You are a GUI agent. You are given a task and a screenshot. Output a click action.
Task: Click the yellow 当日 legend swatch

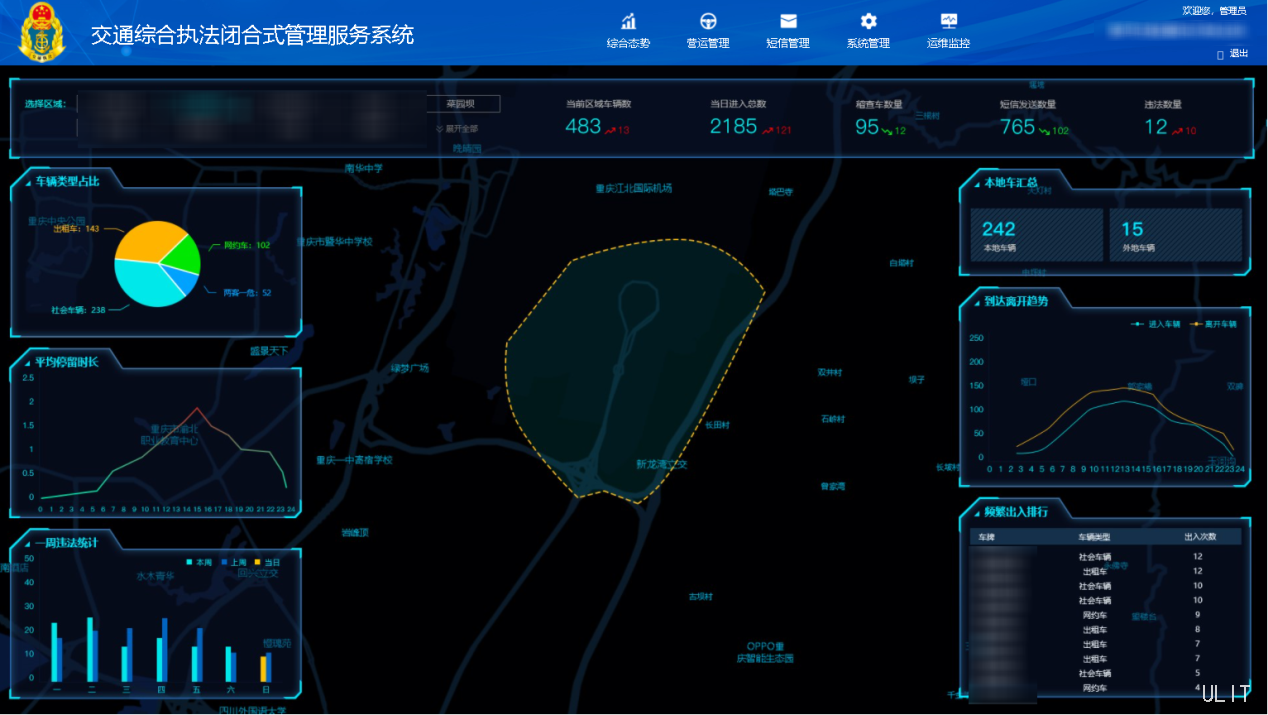(258, 562)
